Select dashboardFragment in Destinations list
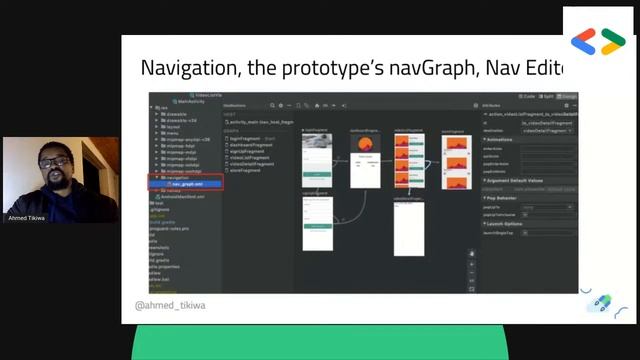The width and height of the screenshot is (640, 360). (249, 145)
